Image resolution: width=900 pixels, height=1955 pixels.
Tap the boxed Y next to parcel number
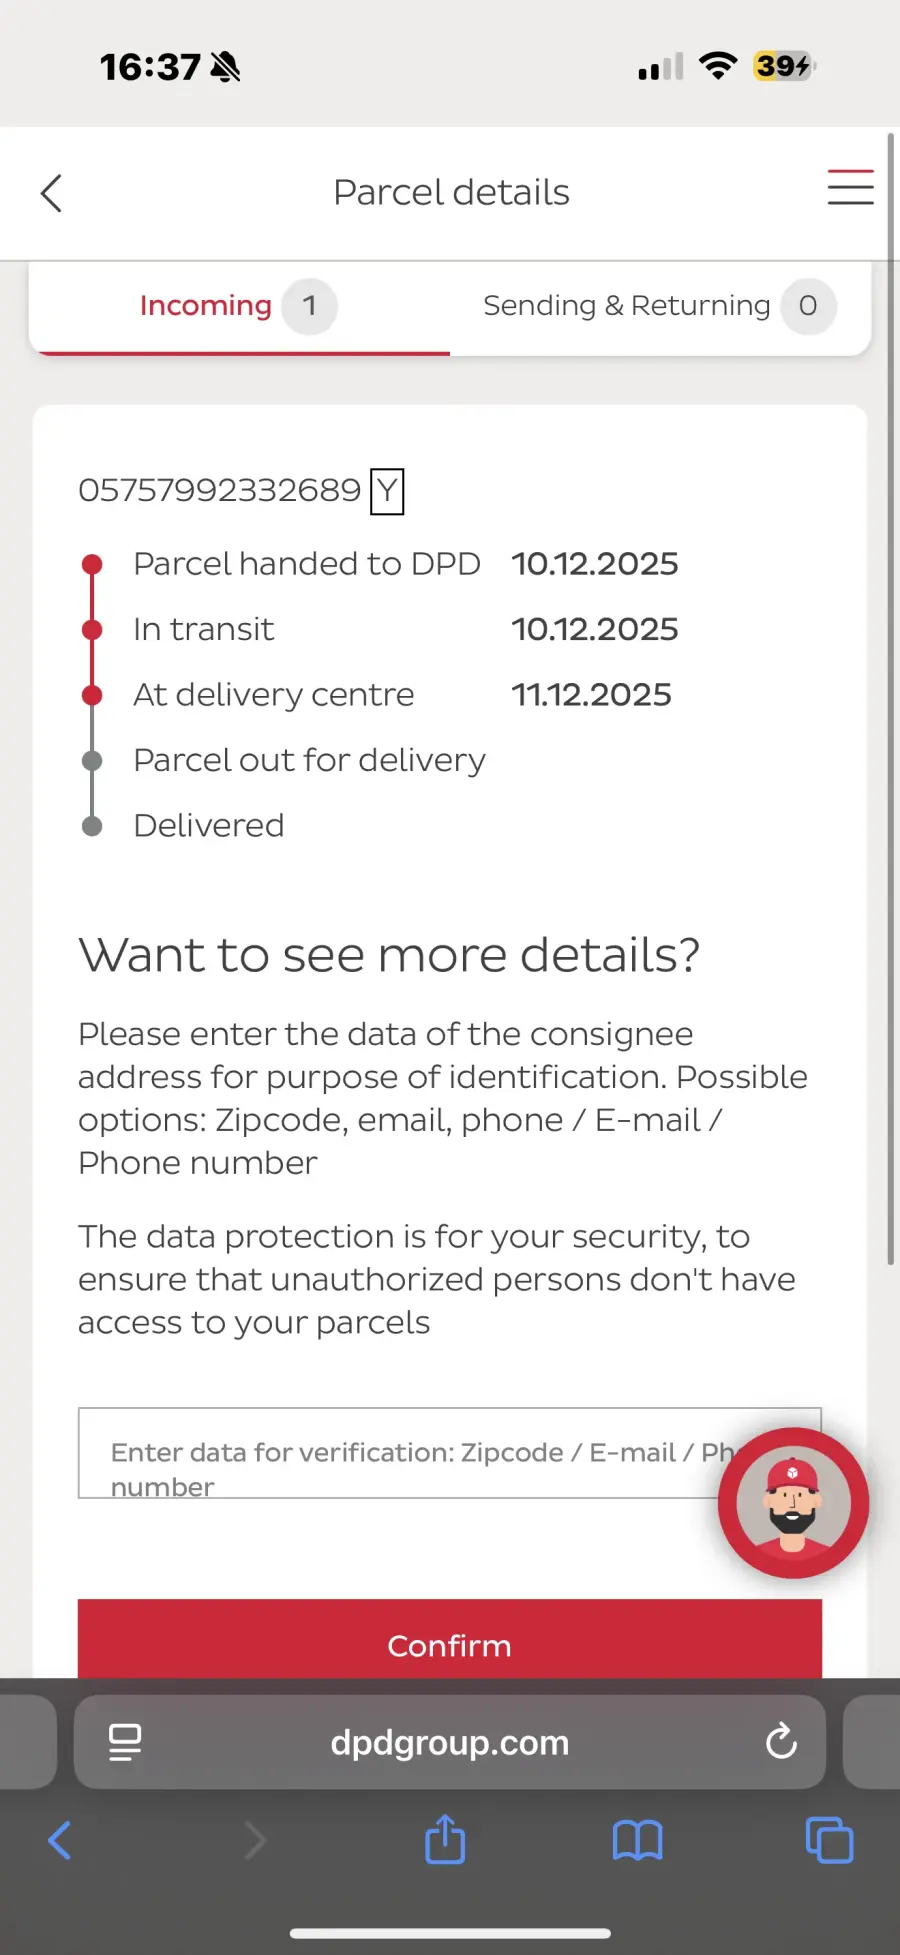point(387,491)
